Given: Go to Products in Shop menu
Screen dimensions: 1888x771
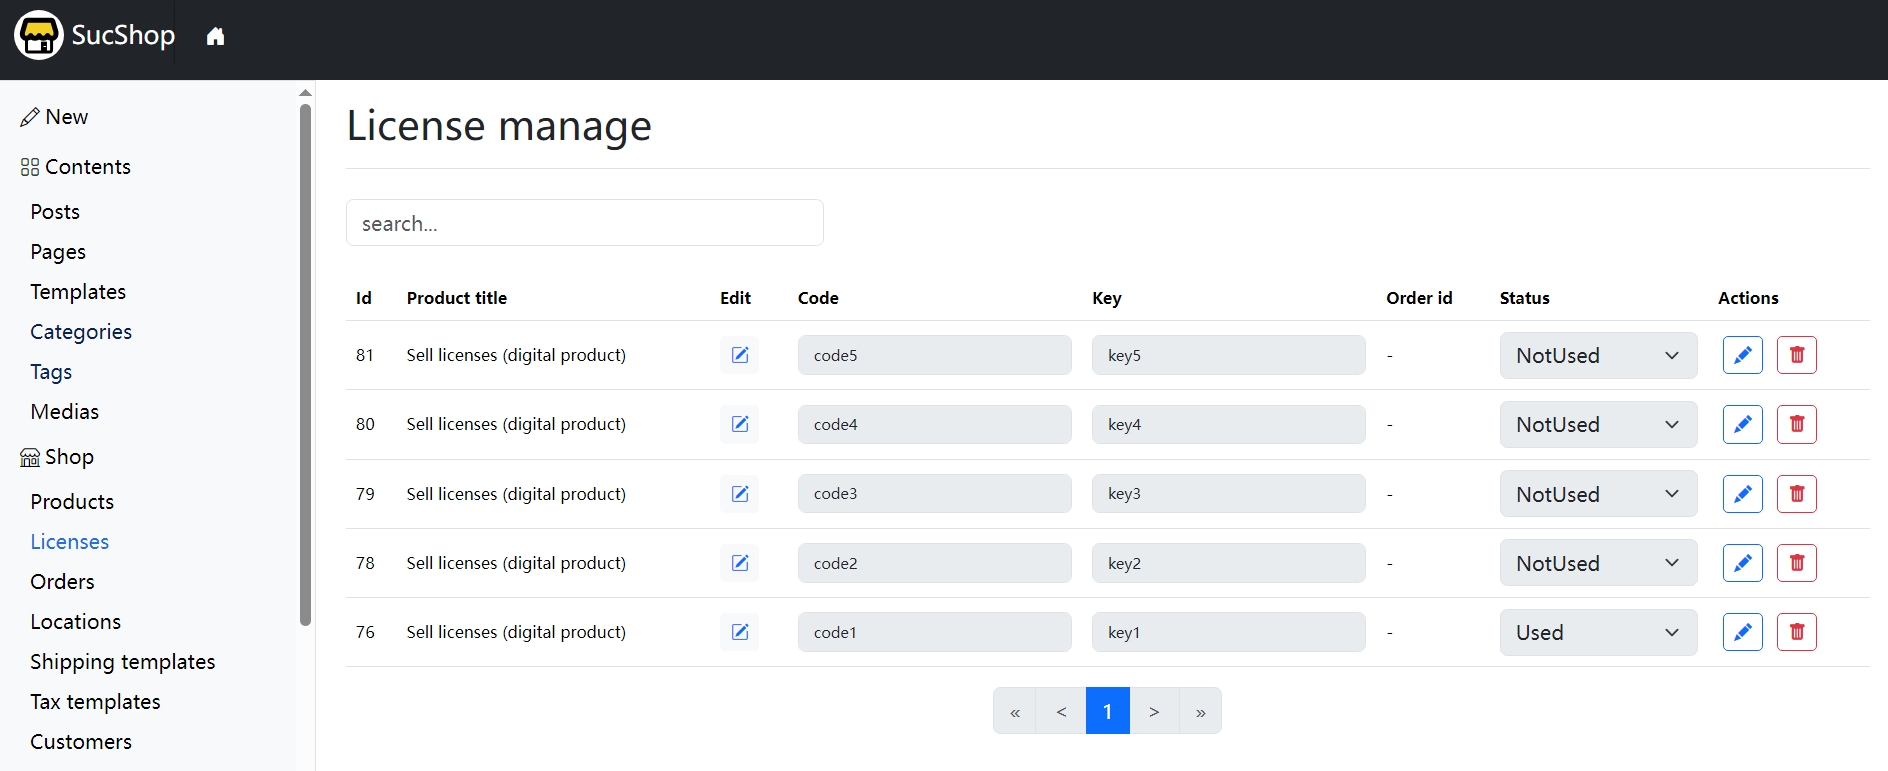Looking at the screenshot, I should [x=72, y=501].
